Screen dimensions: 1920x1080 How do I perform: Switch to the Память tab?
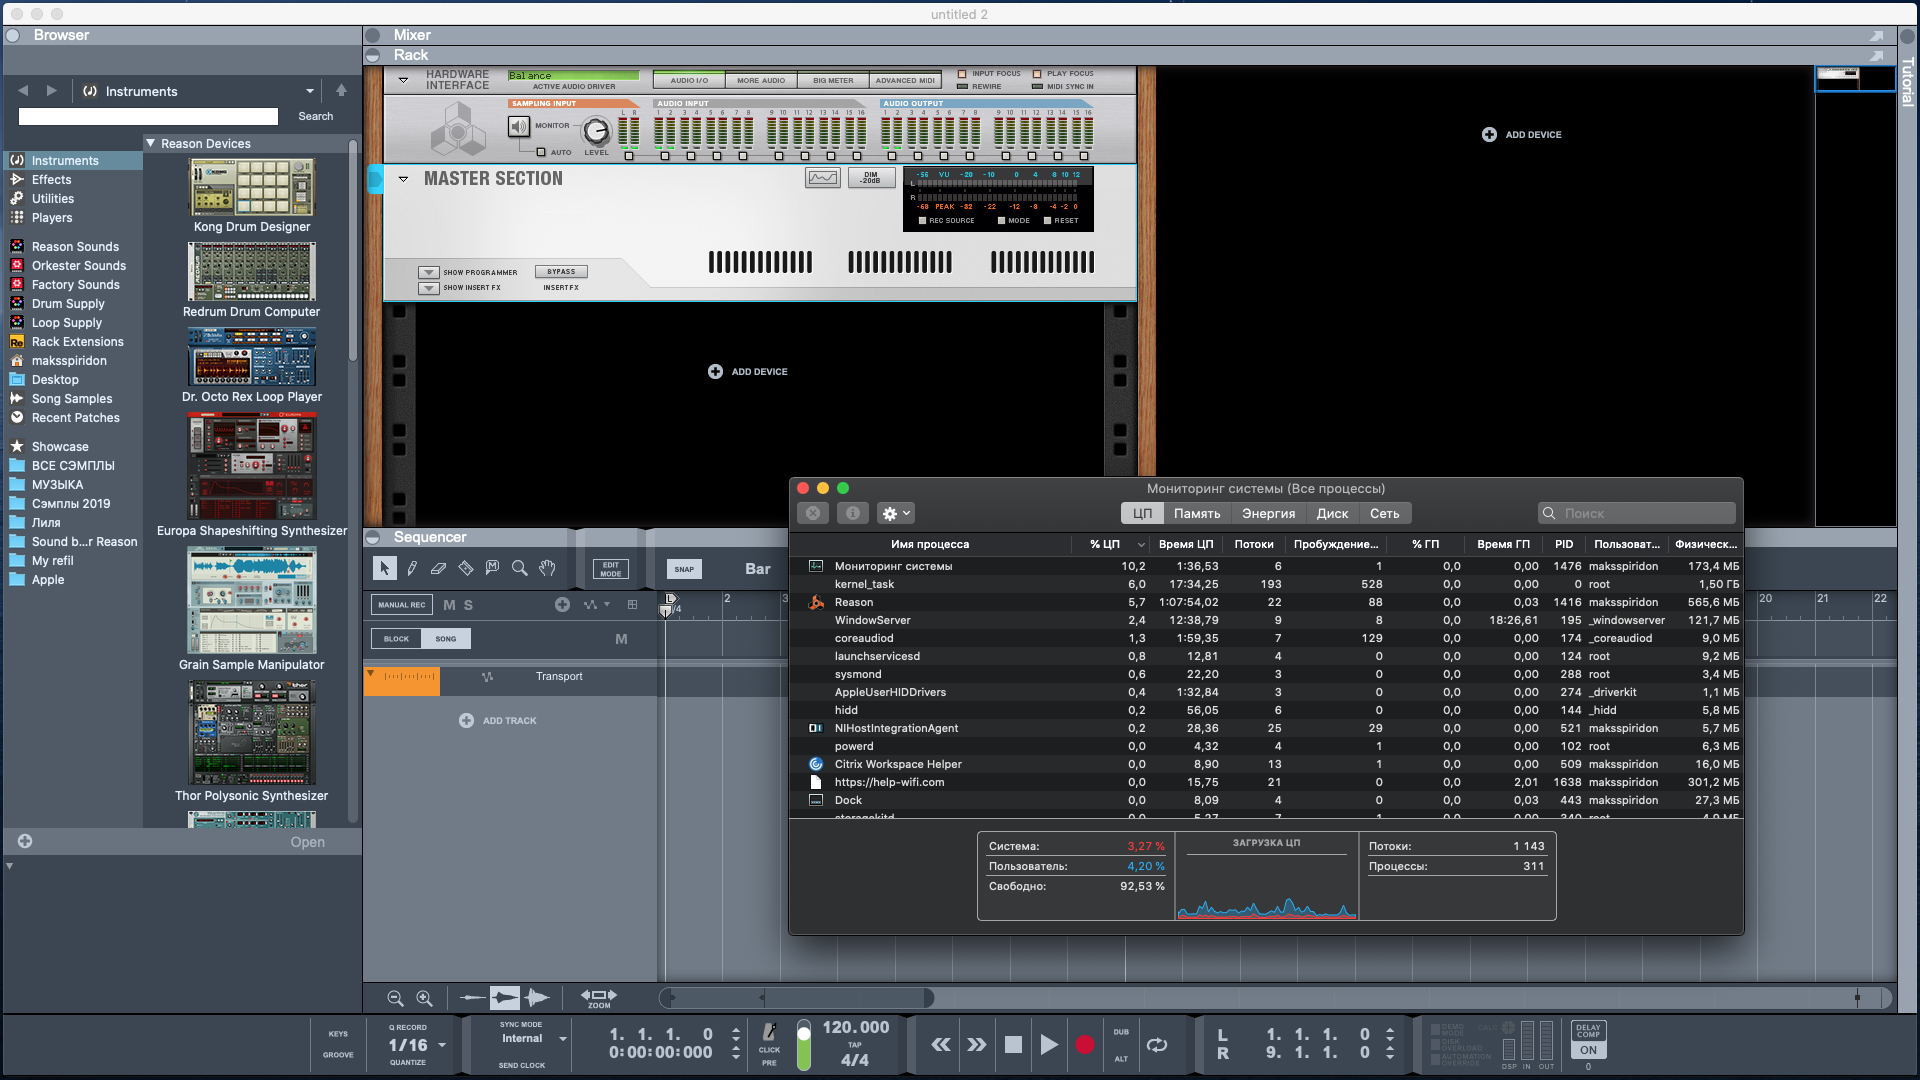1196,514
